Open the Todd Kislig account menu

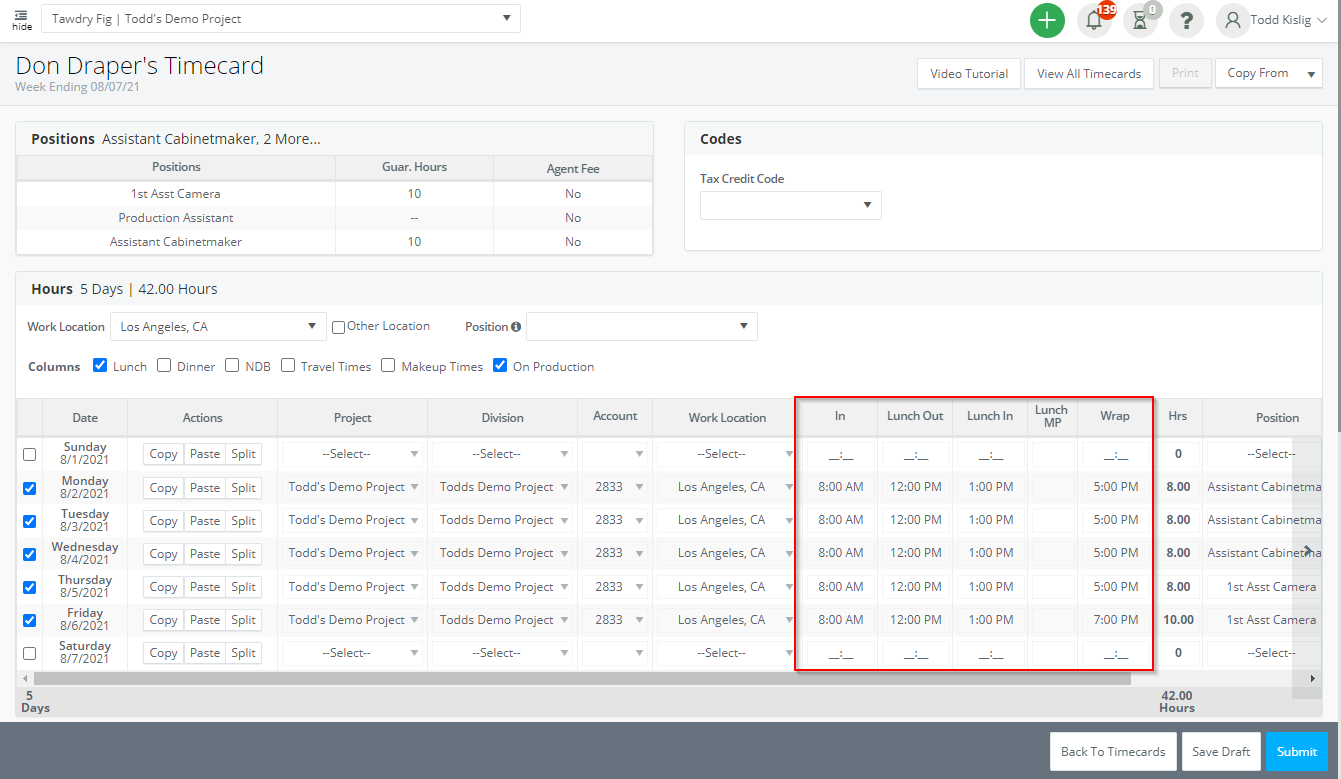point(1272,19)
